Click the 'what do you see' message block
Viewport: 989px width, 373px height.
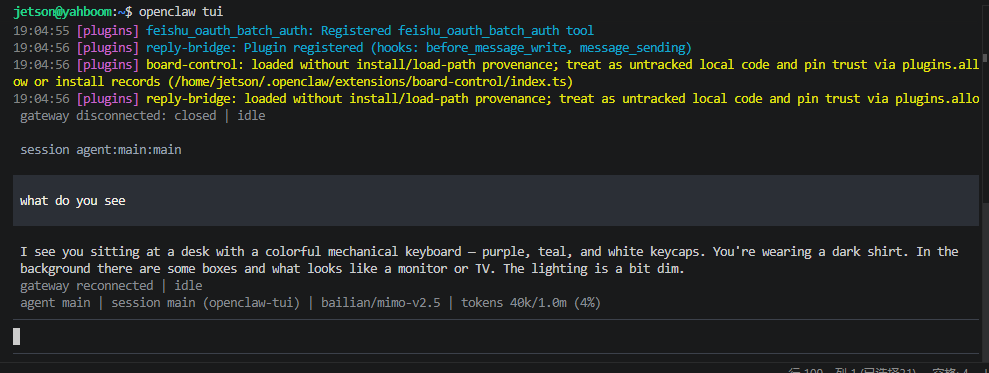click(495, 201)
